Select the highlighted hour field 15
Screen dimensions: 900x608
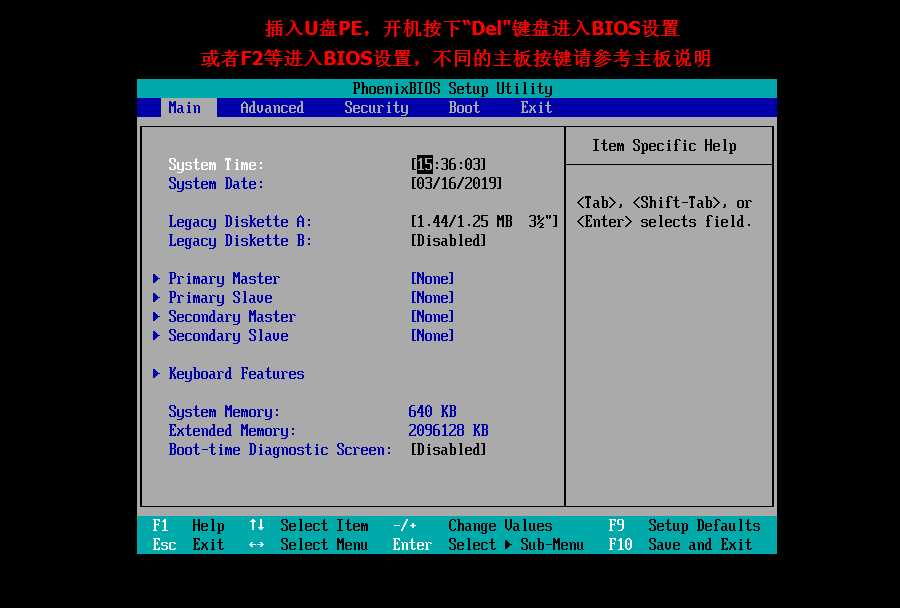424,165
